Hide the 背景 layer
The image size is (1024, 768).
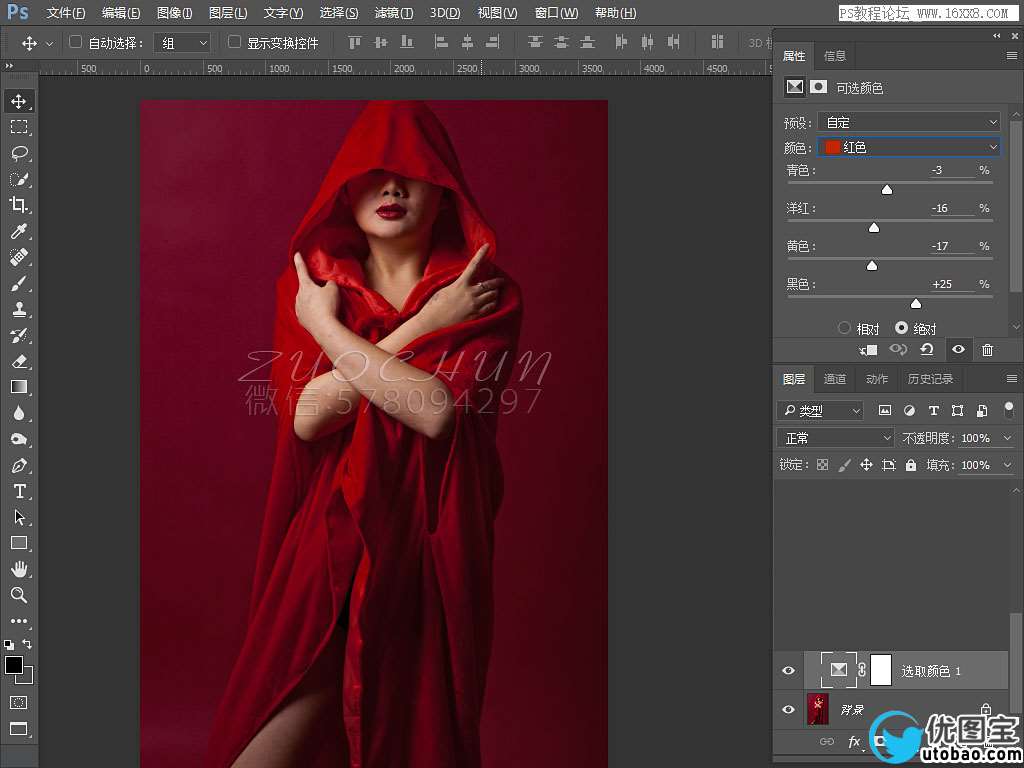(789, 709)
